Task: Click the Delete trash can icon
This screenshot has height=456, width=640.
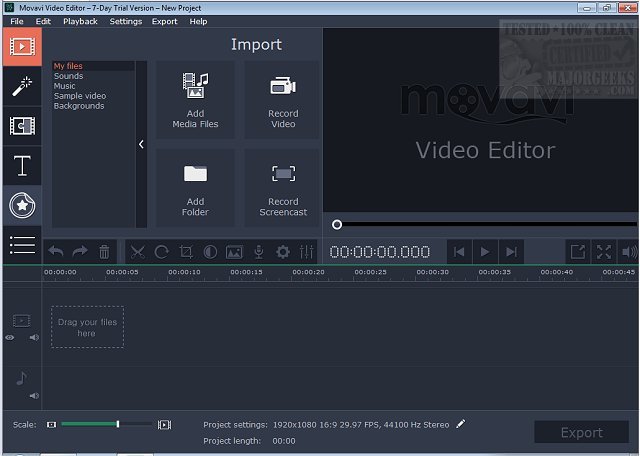Action: [104, 252]
